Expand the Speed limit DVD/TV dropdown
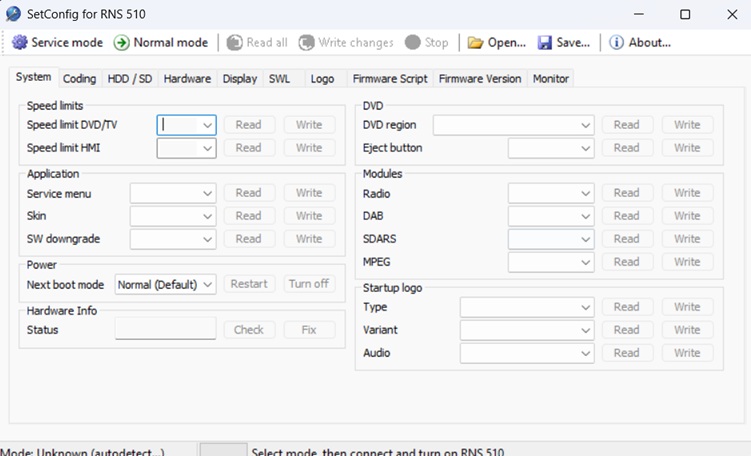This screenshot has width=751, height=456. point(207,125)
